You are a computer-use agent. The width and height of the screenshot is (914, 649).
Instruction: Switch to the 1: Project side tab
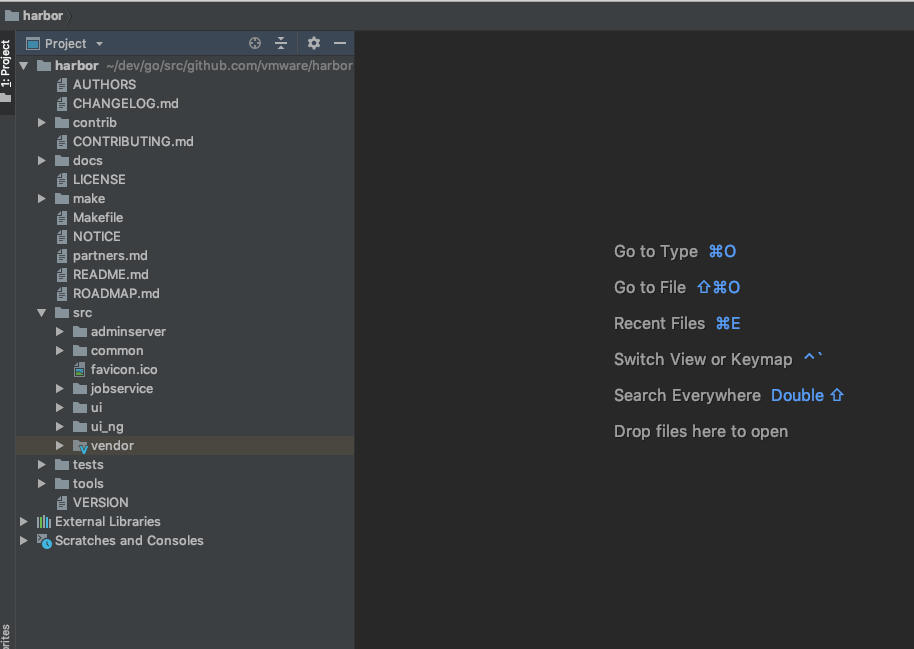click(6, 65)
